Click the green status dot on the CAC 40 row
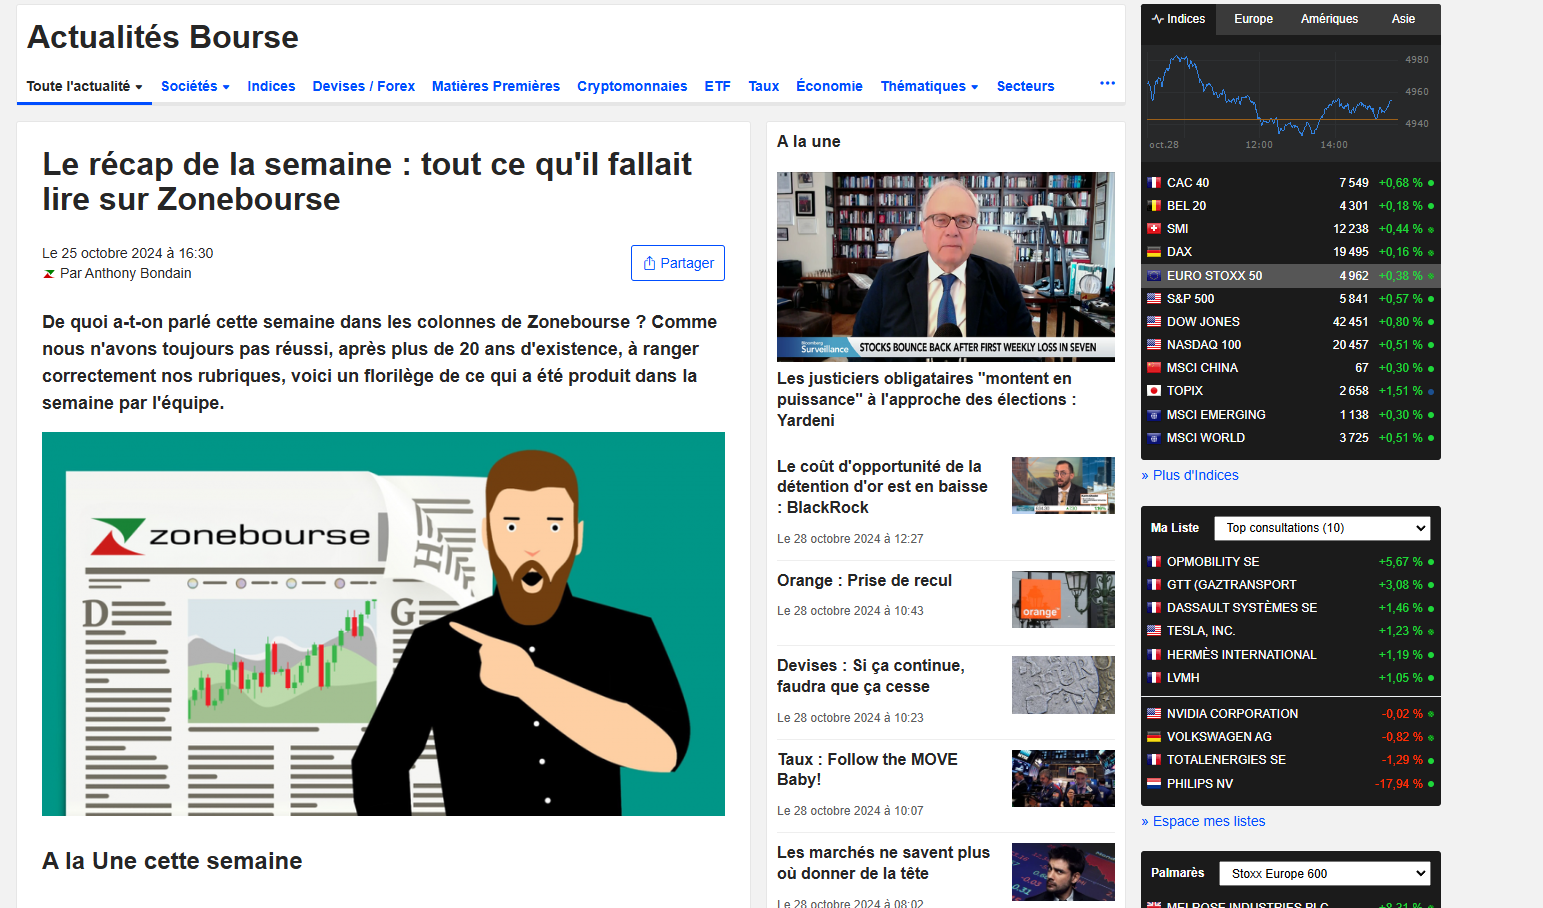The image size is (1543, 908). point(1431,183)
